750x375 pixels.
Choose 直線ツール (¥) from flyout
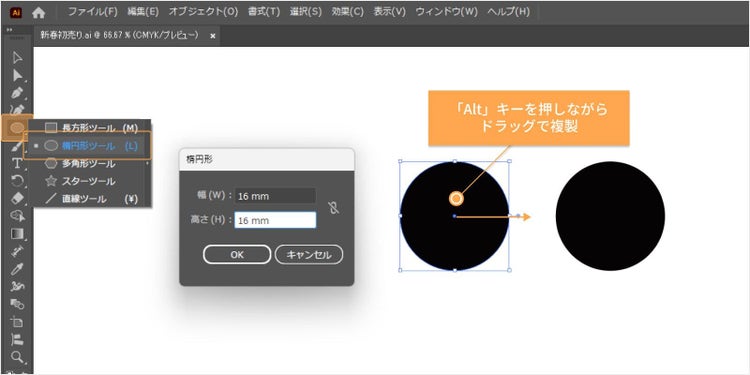(x=91, y=199)
